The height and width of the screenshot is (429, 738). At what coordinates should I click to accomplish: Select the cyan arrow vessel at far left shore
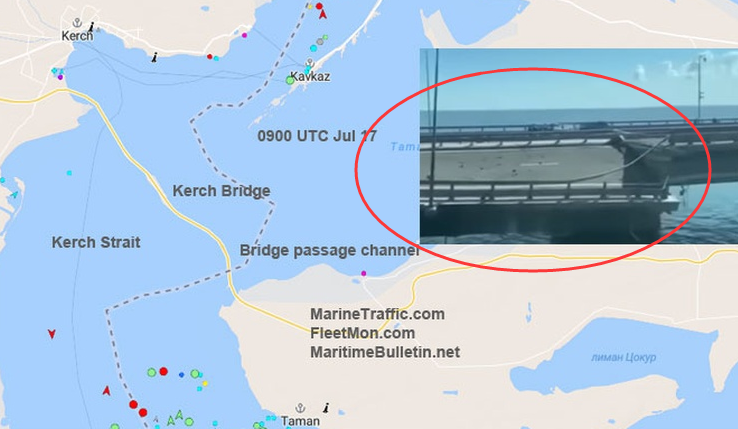click(14, 194)
